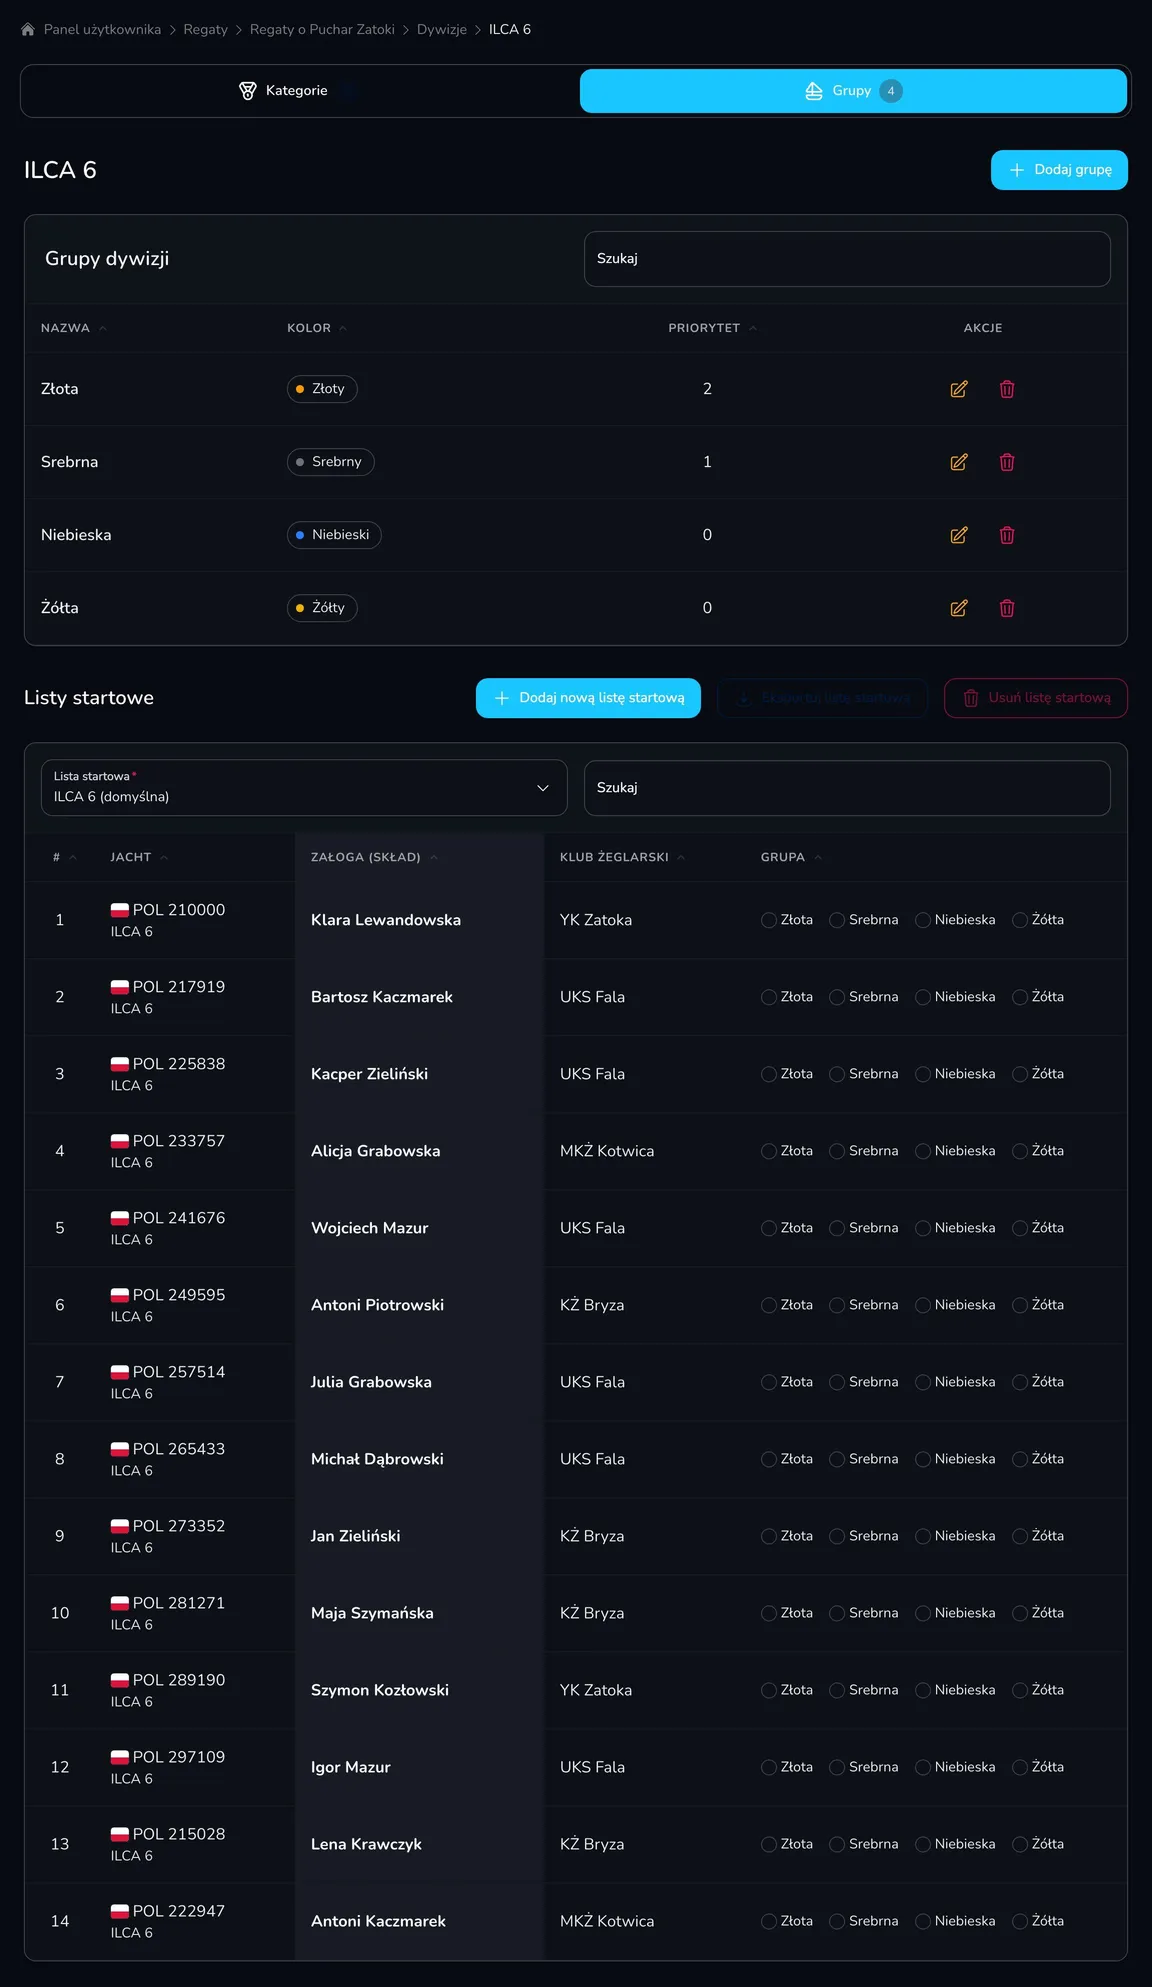Click the Złoty color badge
1152x1987 pixels.
322,389
